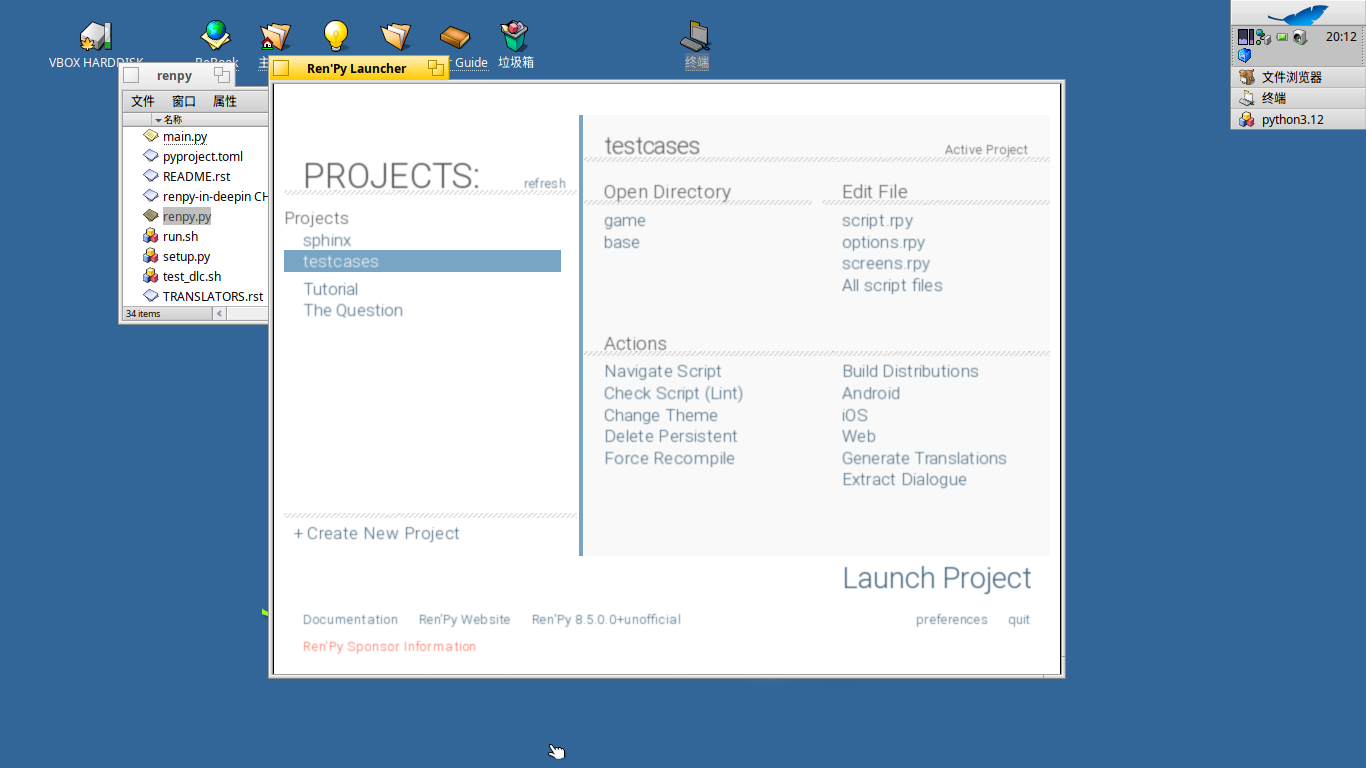
Task: Refresh the projects list
Action: point(545,184)
